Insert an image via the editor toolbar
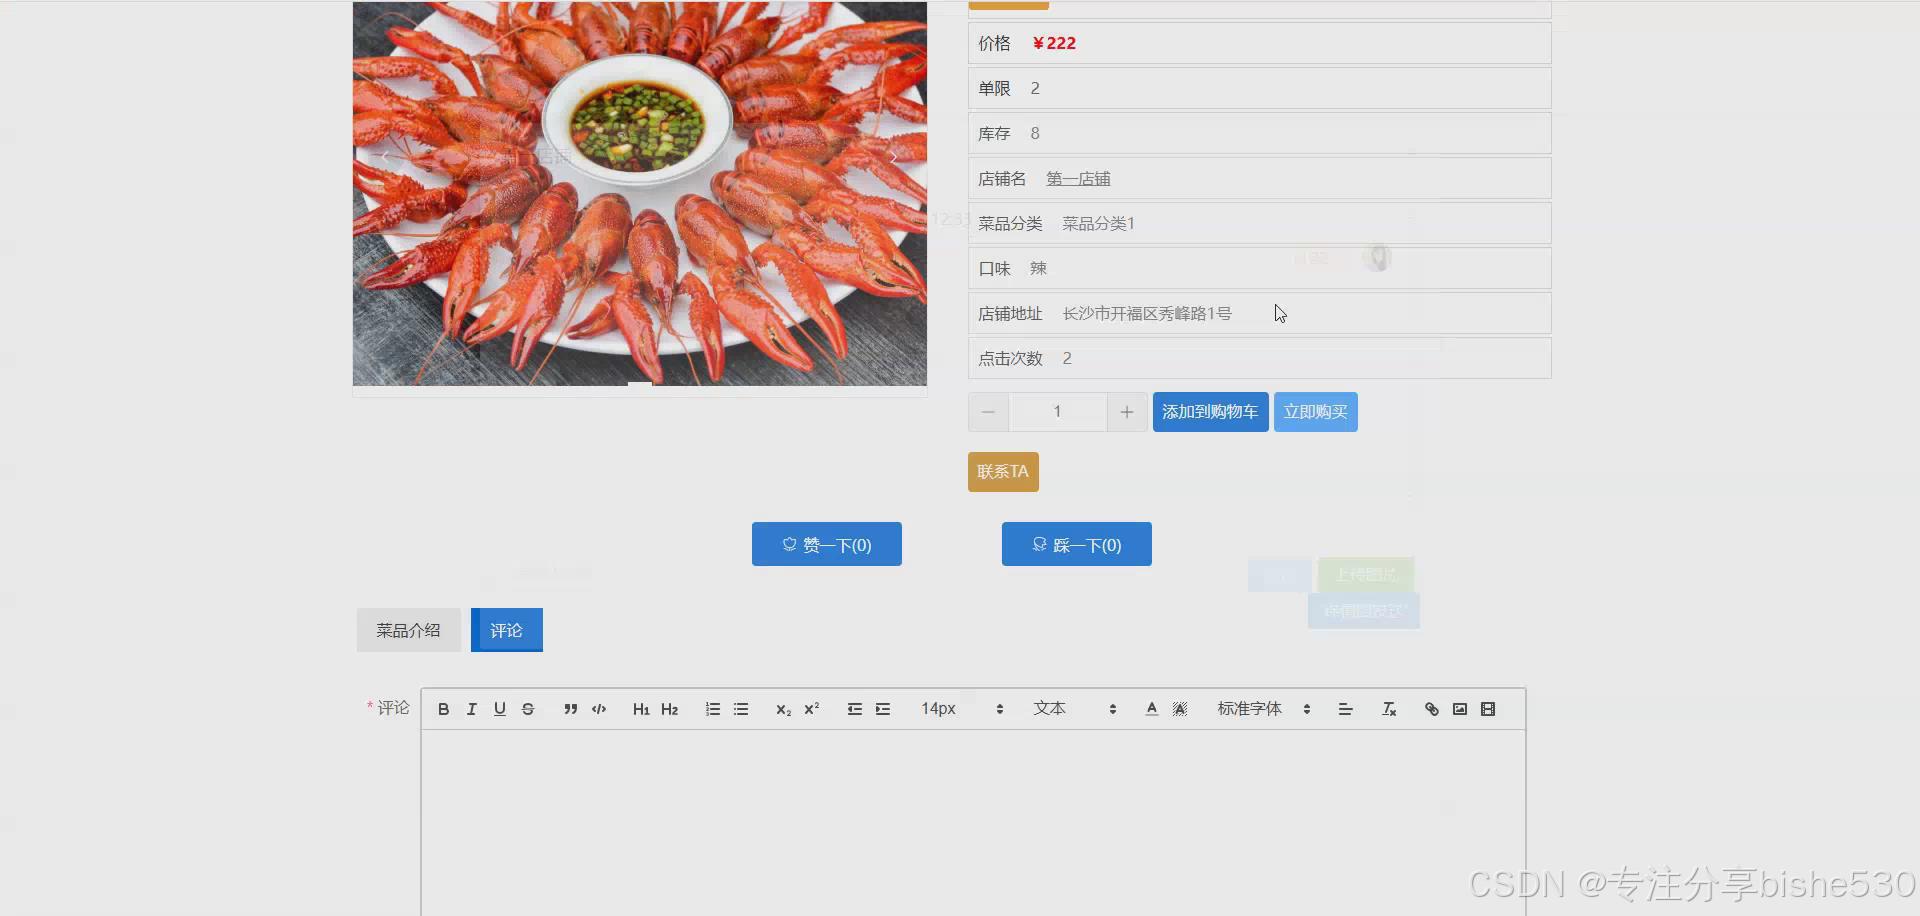This screenshot has height=916, width=1920. pyautogui.click(x=1459, y=708)
